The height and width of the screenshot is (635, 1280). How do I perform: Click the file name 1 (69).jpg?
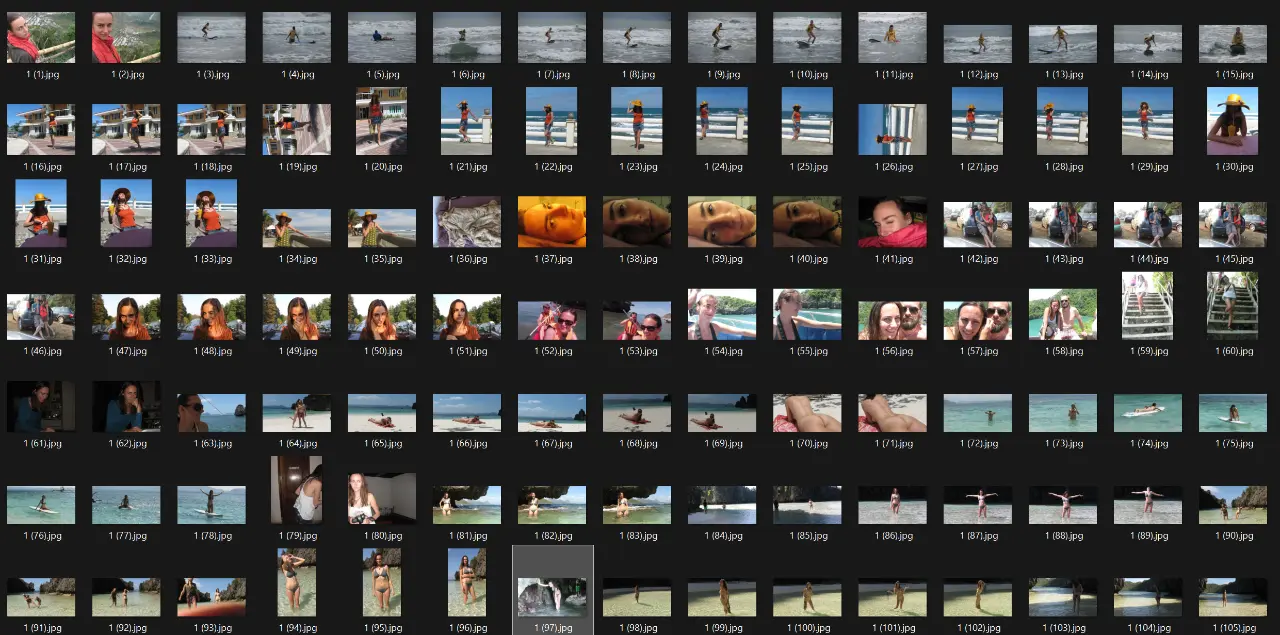pos(722,443)
